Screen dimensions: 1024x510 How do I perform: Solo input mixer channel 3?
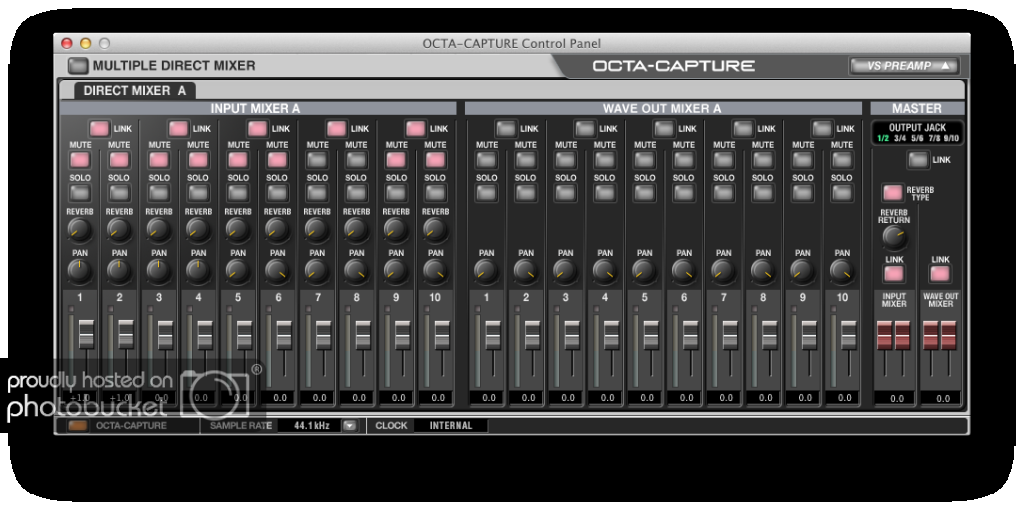(159, 193)
